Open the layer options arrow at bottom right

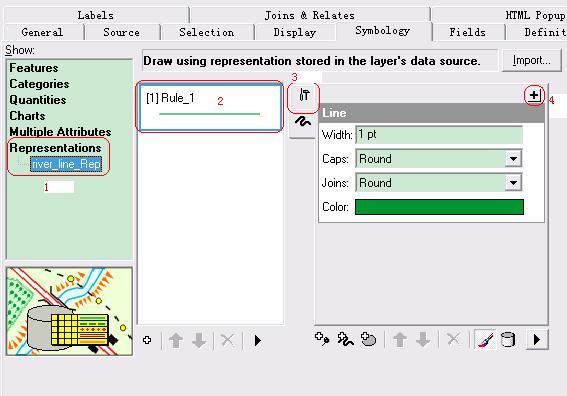(537, 340)
